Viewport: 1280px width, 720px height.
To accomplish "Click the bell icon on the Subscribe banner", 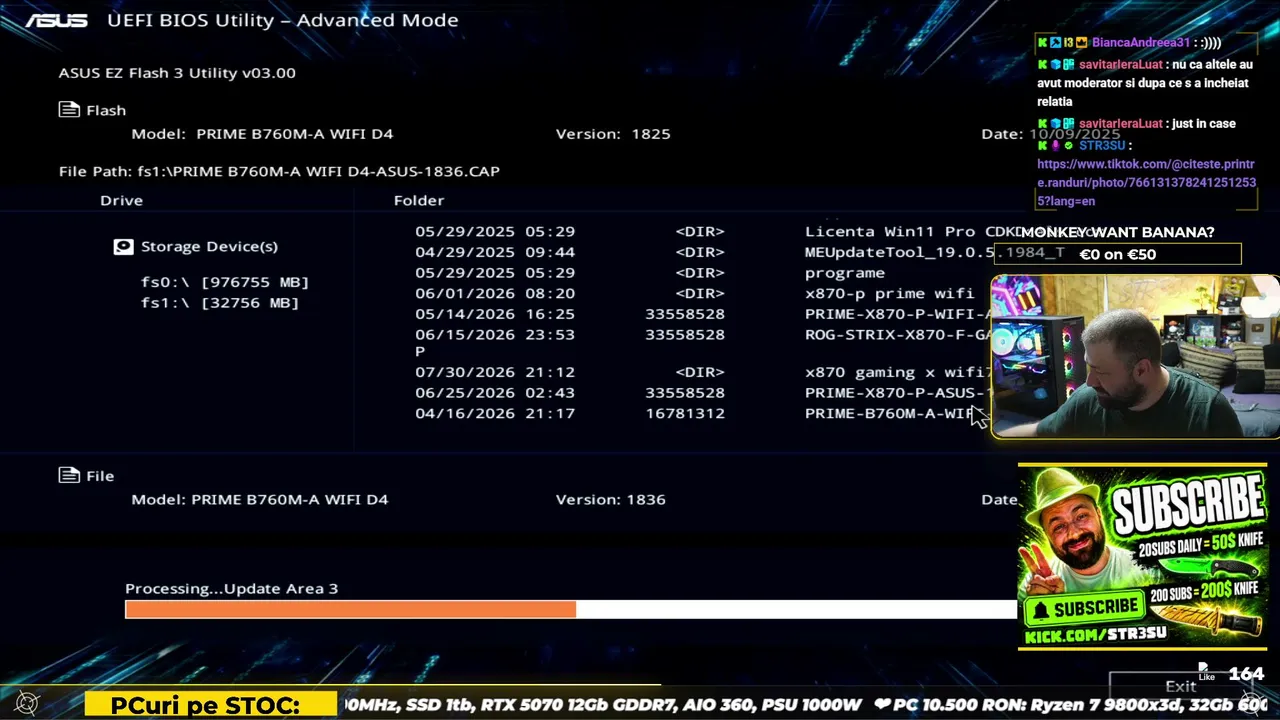I will [x=1041, y=609].
